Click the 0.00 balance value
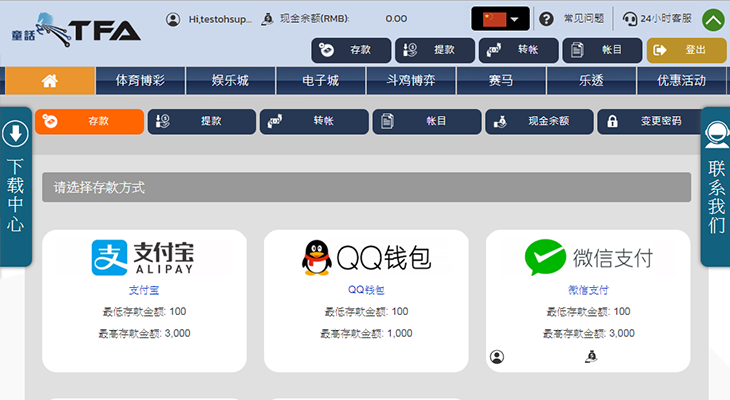This screenshot has height=400, width=730. pos(396,19)
